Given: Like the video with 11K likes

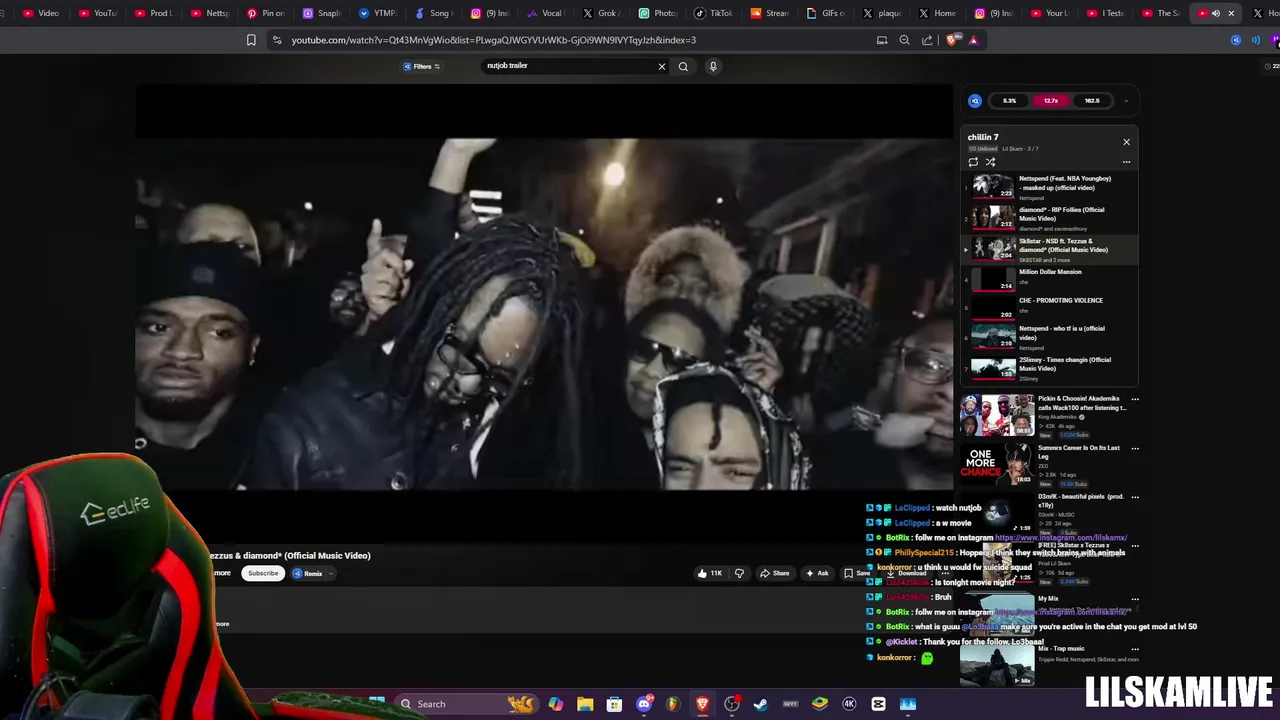Looking at the screenshot, I should point(709,574).
